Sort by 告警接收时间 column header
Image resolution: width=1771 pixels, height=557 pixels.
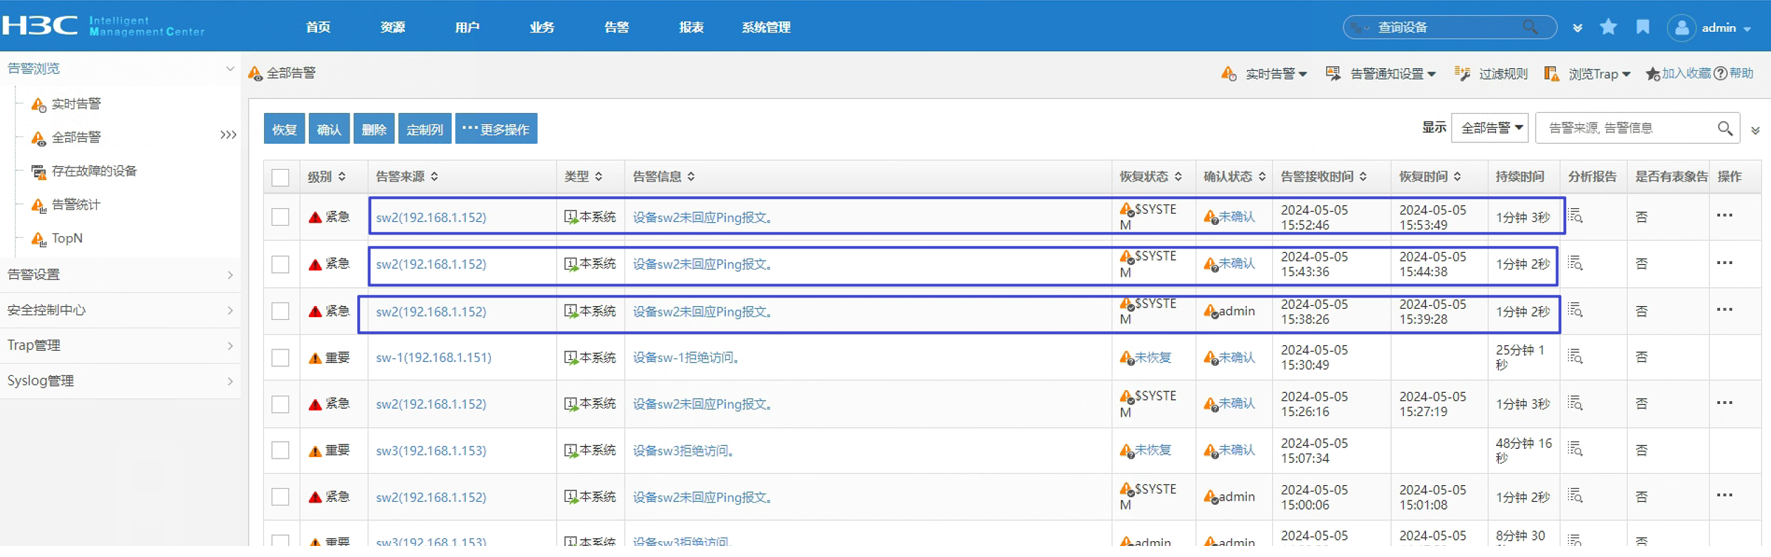pos(1322,176)
